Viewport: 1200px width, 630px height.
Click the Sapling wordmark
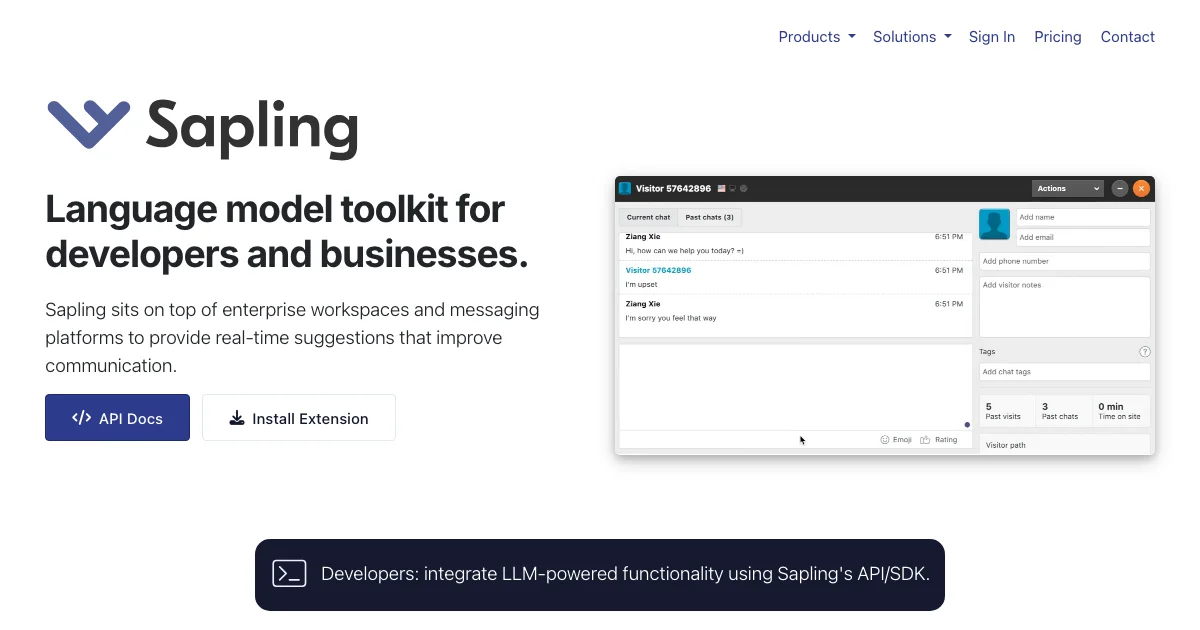(252, 128)
